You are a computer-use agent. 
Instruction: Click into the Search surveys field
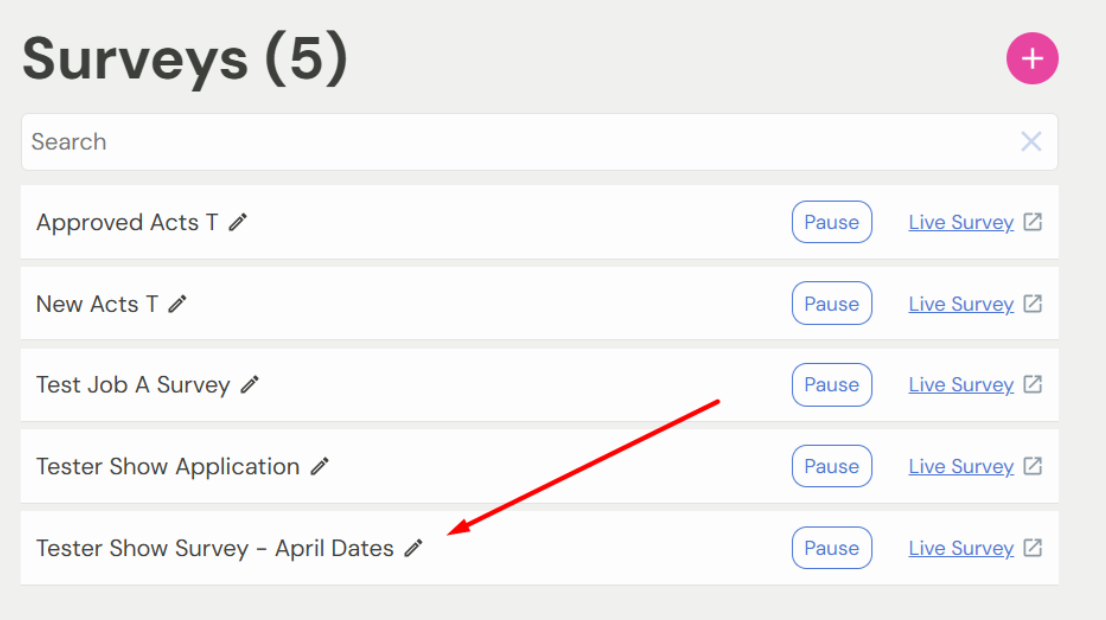[x=500, y=142]
